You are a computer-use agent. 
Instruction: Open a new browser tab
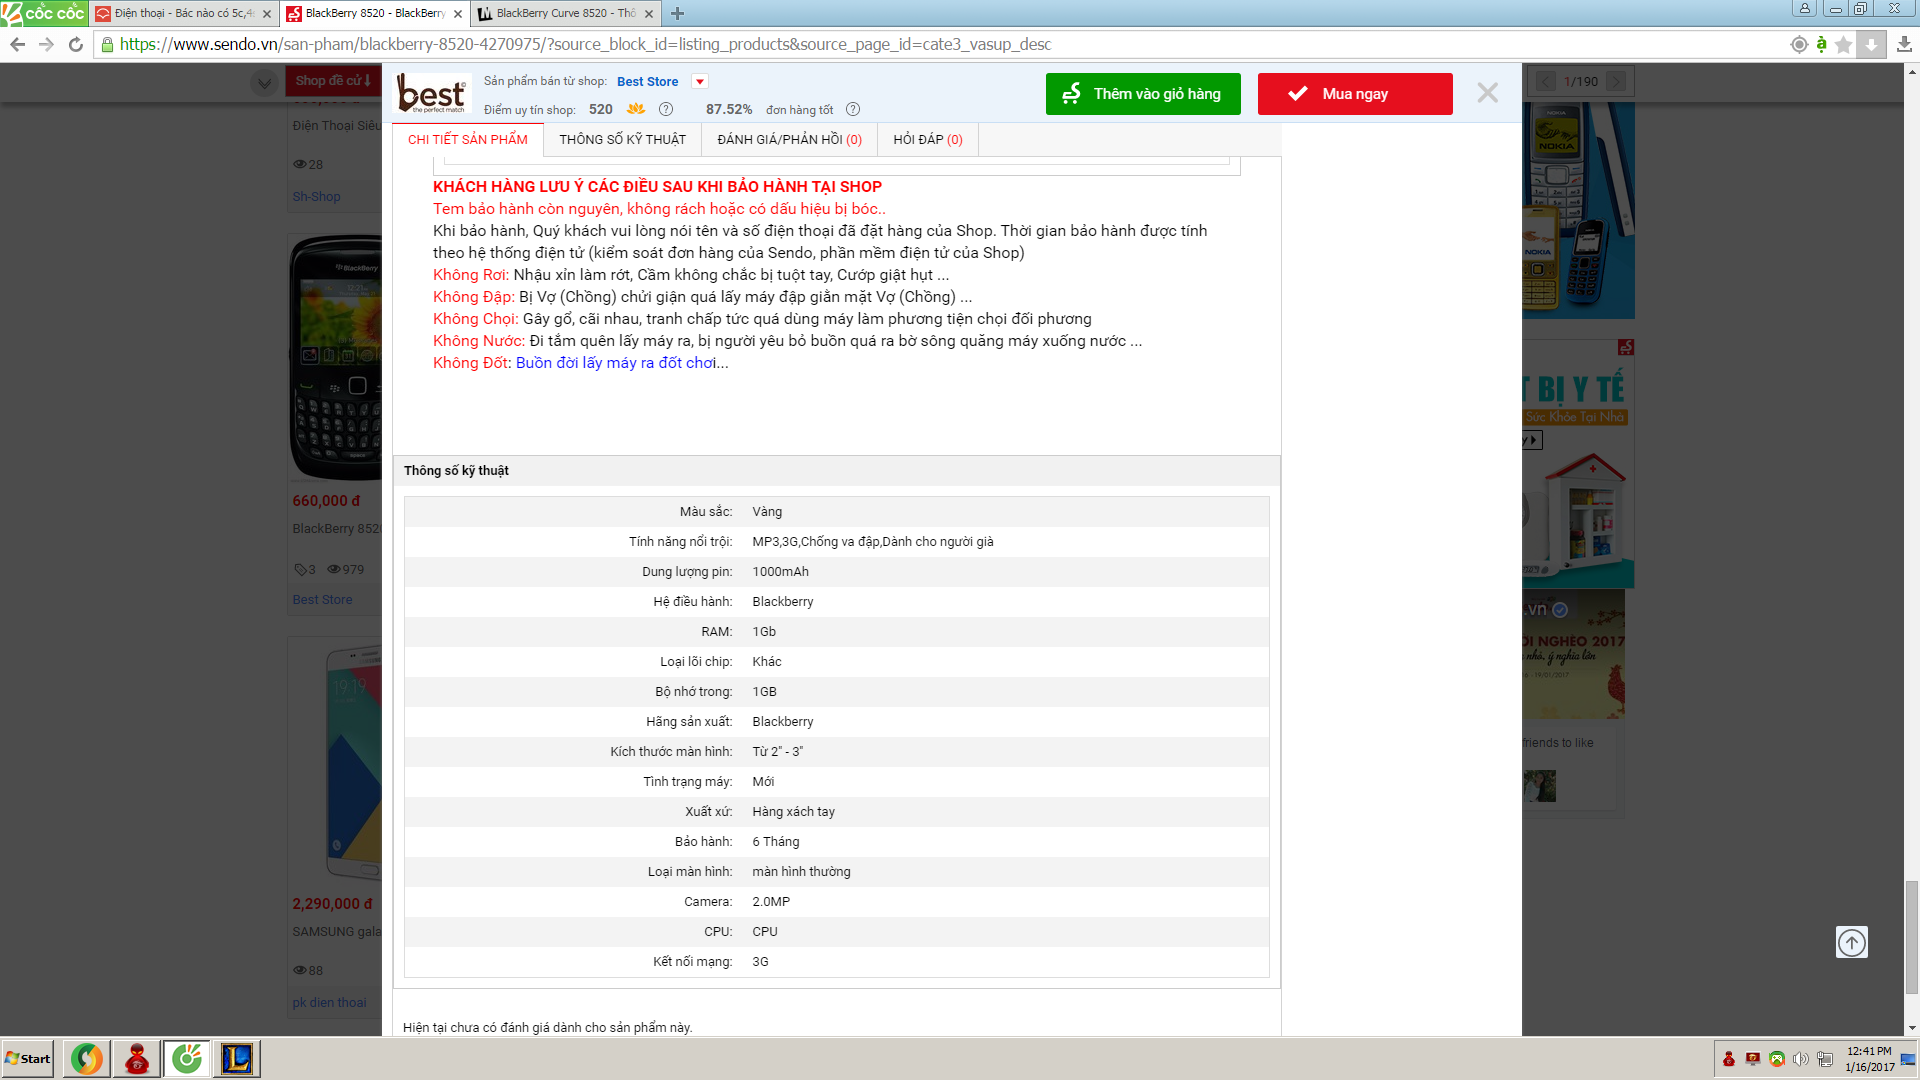pyautogui.click(x=677, y=13)
